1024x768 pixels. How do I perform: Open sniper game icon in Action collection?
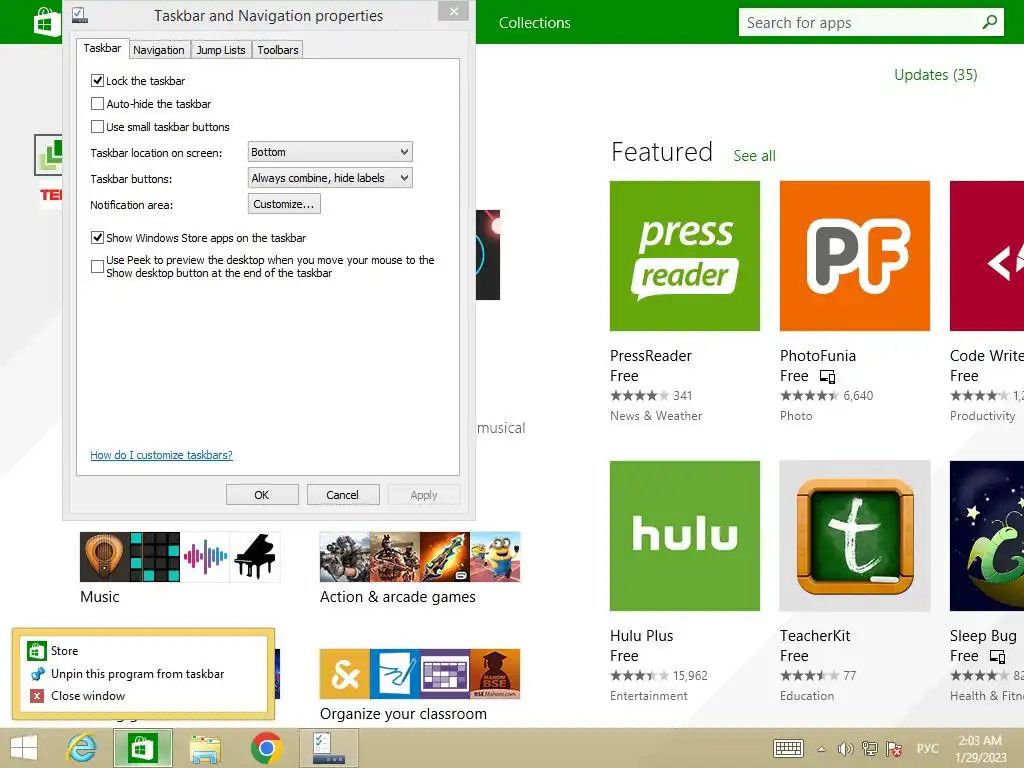345,557
